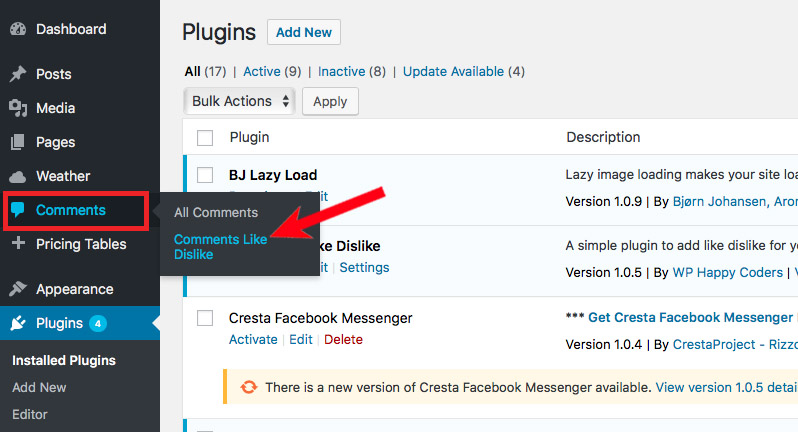Click the Plugin column header
798x432 pixels.
(249, 137)
